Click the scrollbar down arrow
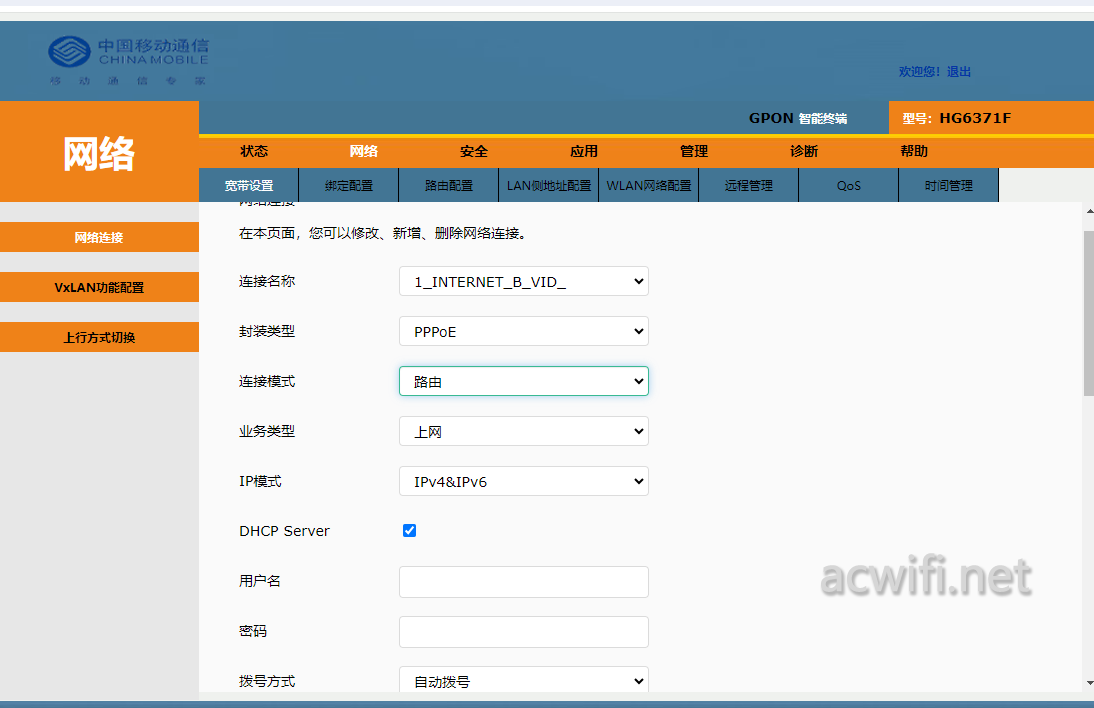This screenshot has width=1094, height=708. [1089, 684]
